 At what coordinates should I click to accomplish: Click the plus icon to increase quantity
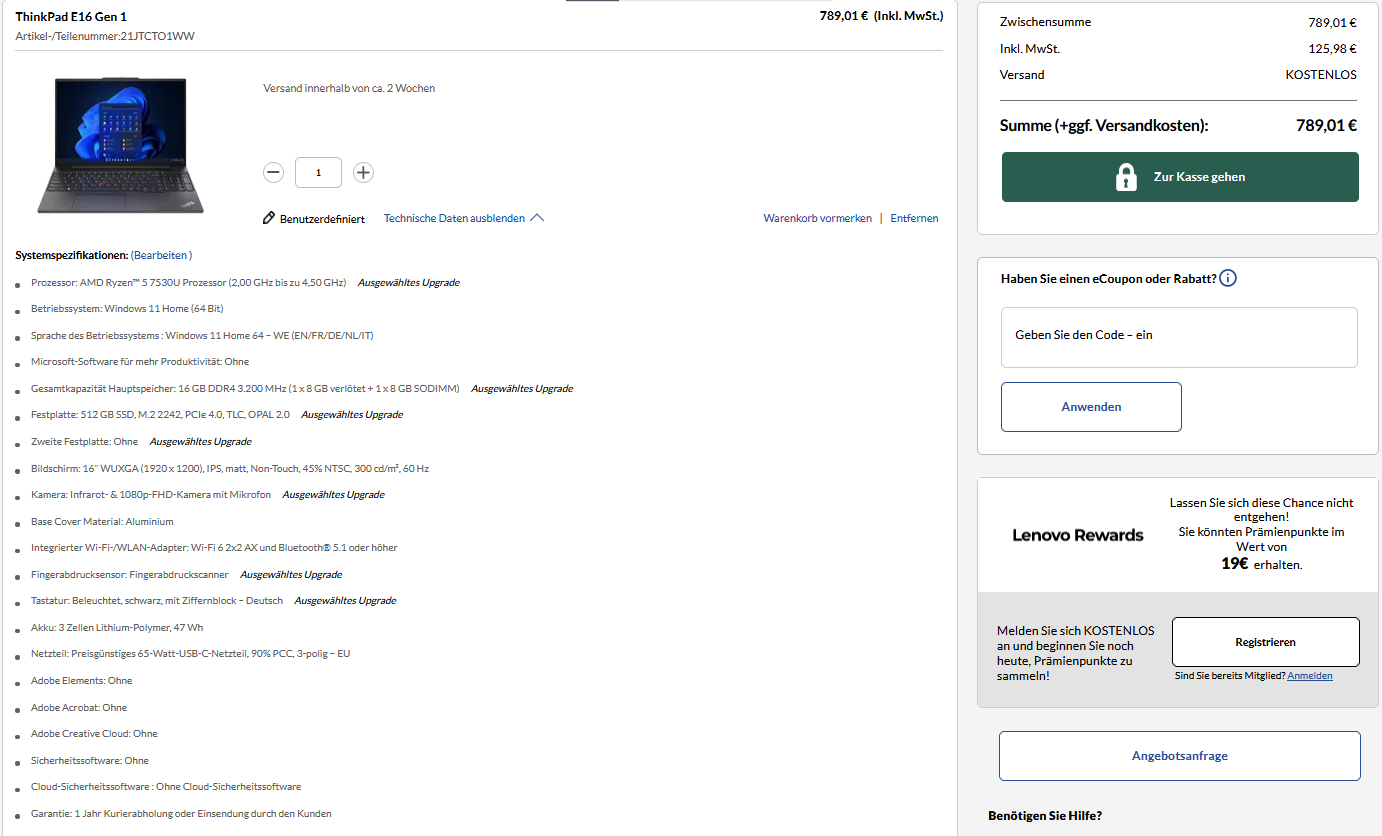pos(362,172)
